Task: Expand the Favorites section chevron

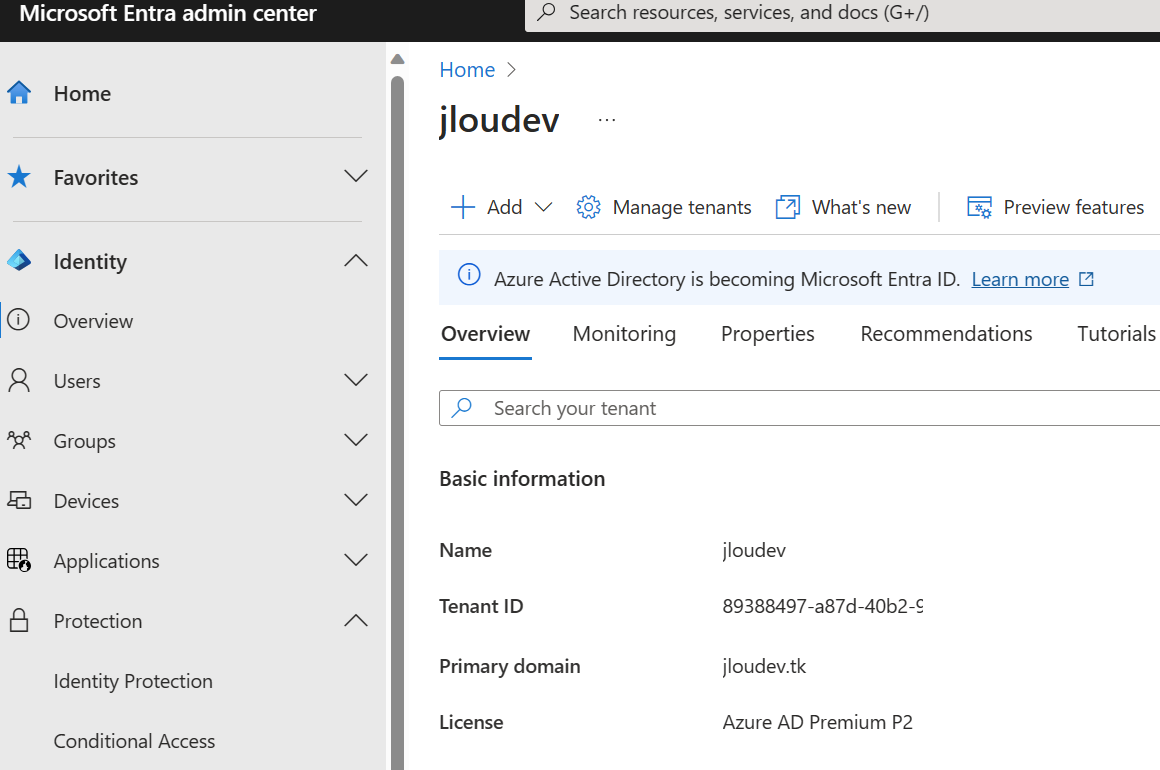Action: pyautogui.click(x=356, y=176)
